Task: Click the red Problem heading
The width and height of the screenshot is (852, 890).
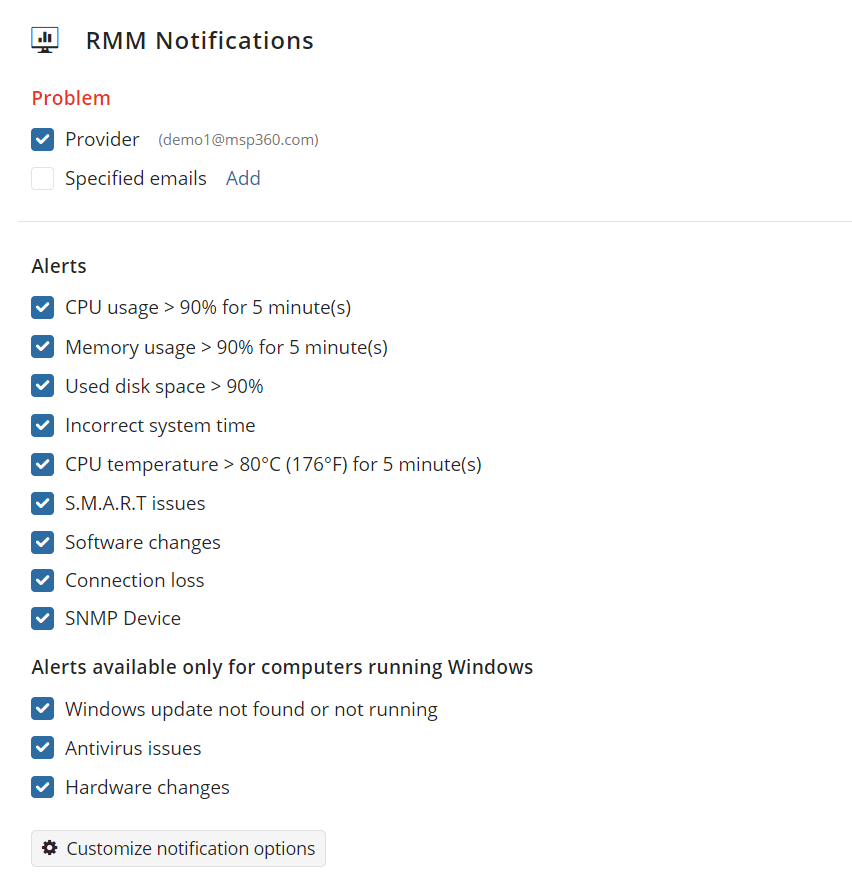Action: 71,98
